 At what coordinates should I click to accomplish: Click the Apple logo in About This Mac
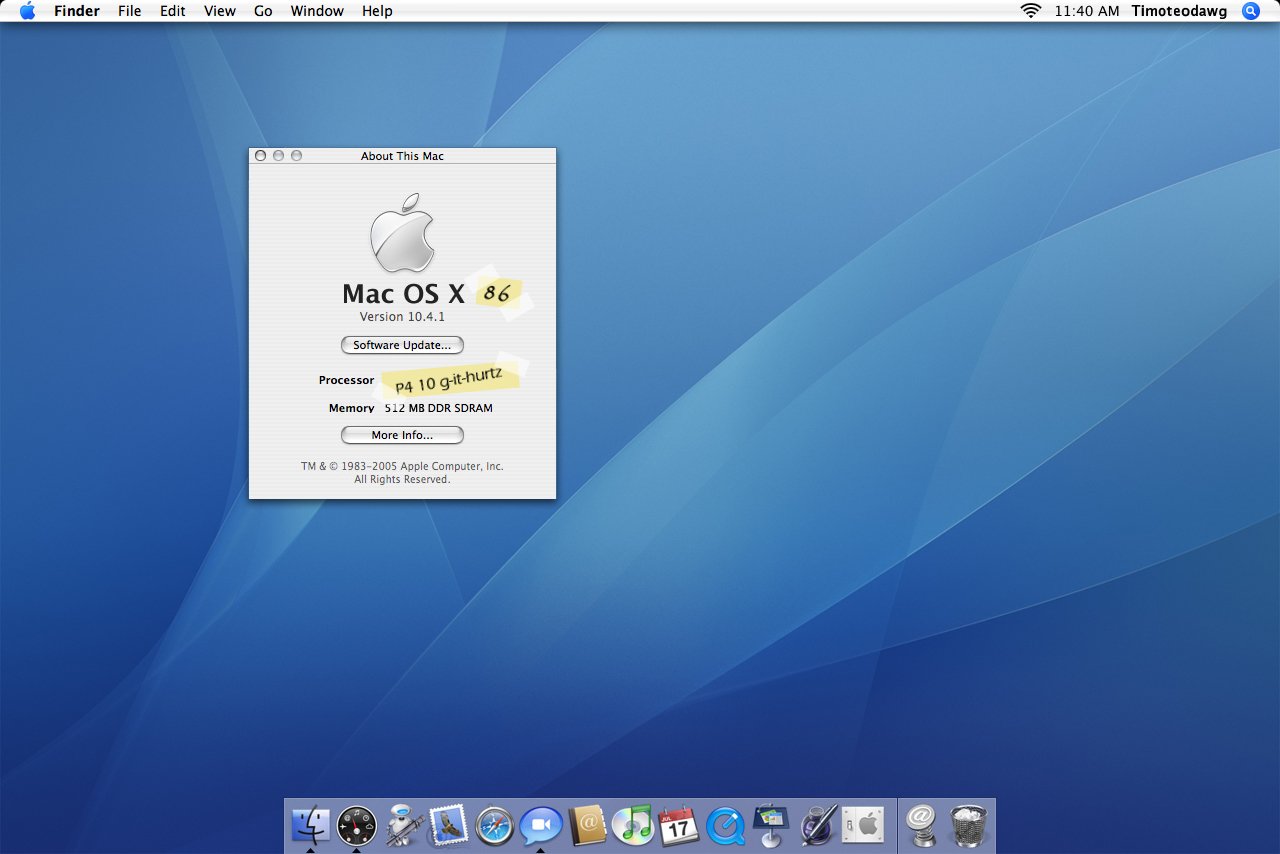pos(402,233)
